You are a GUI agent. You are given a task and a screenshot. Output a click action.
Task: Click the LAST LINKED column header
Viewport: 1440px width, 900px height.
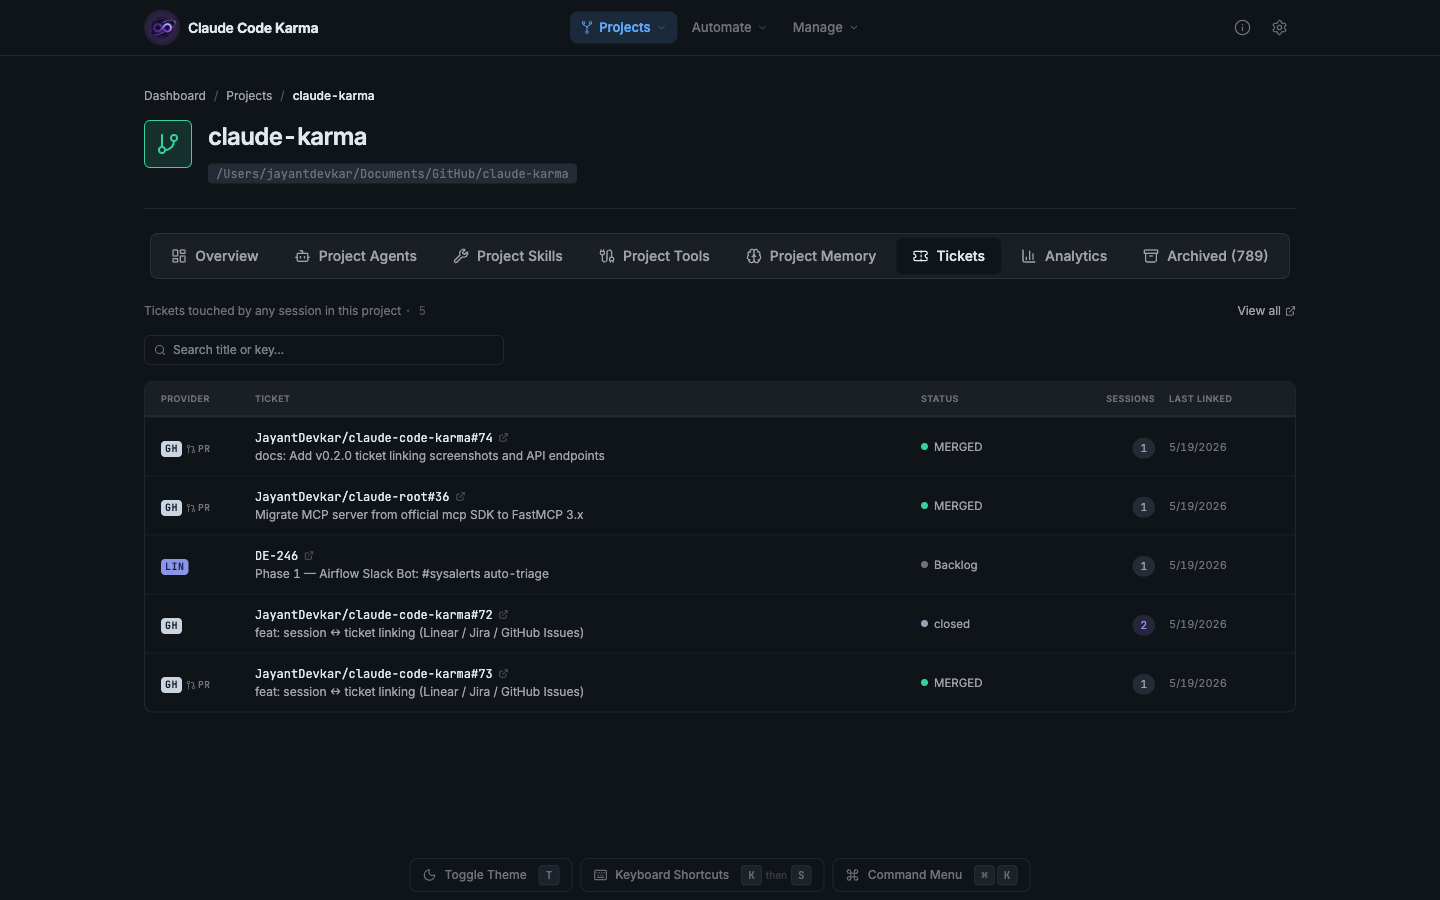[x=1200, y=399]
